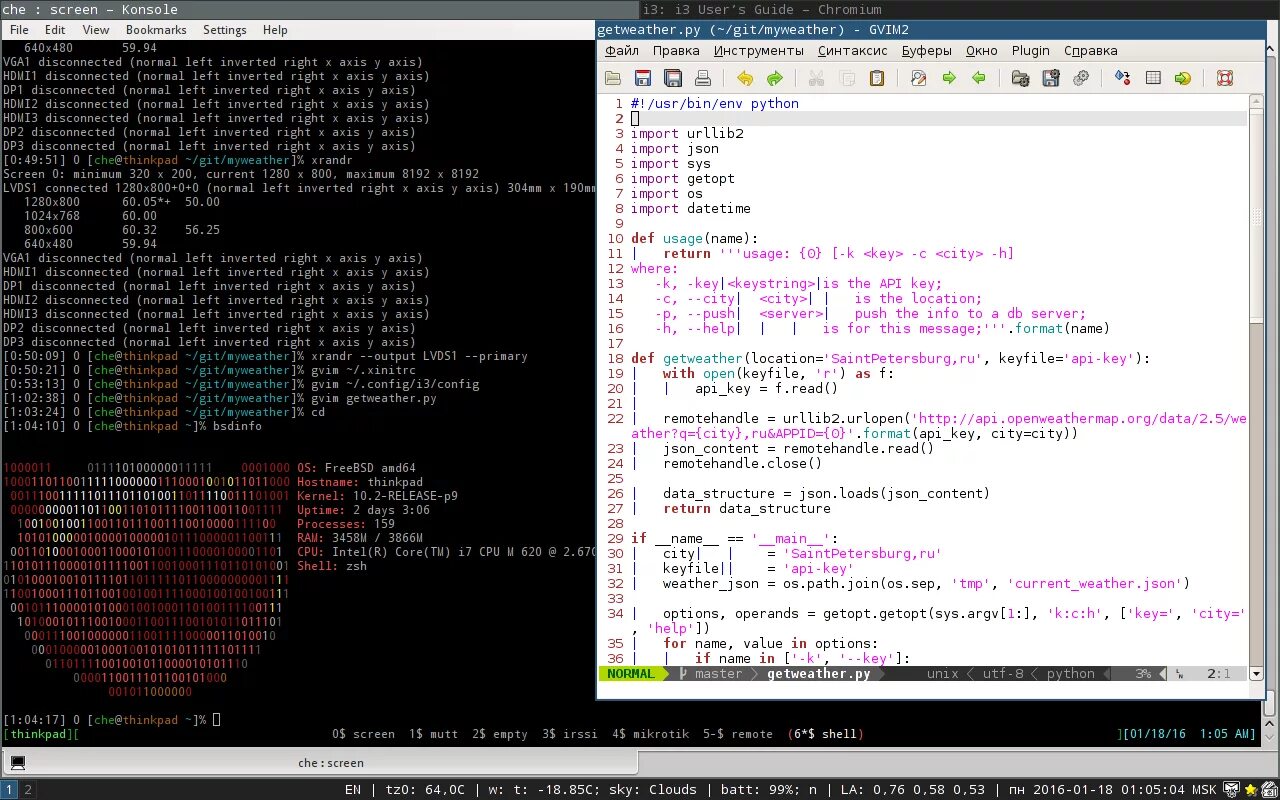Viewport: 1280px width, 800px height.
Task: Open Konsole Edit menu
Action: (55, 30)
